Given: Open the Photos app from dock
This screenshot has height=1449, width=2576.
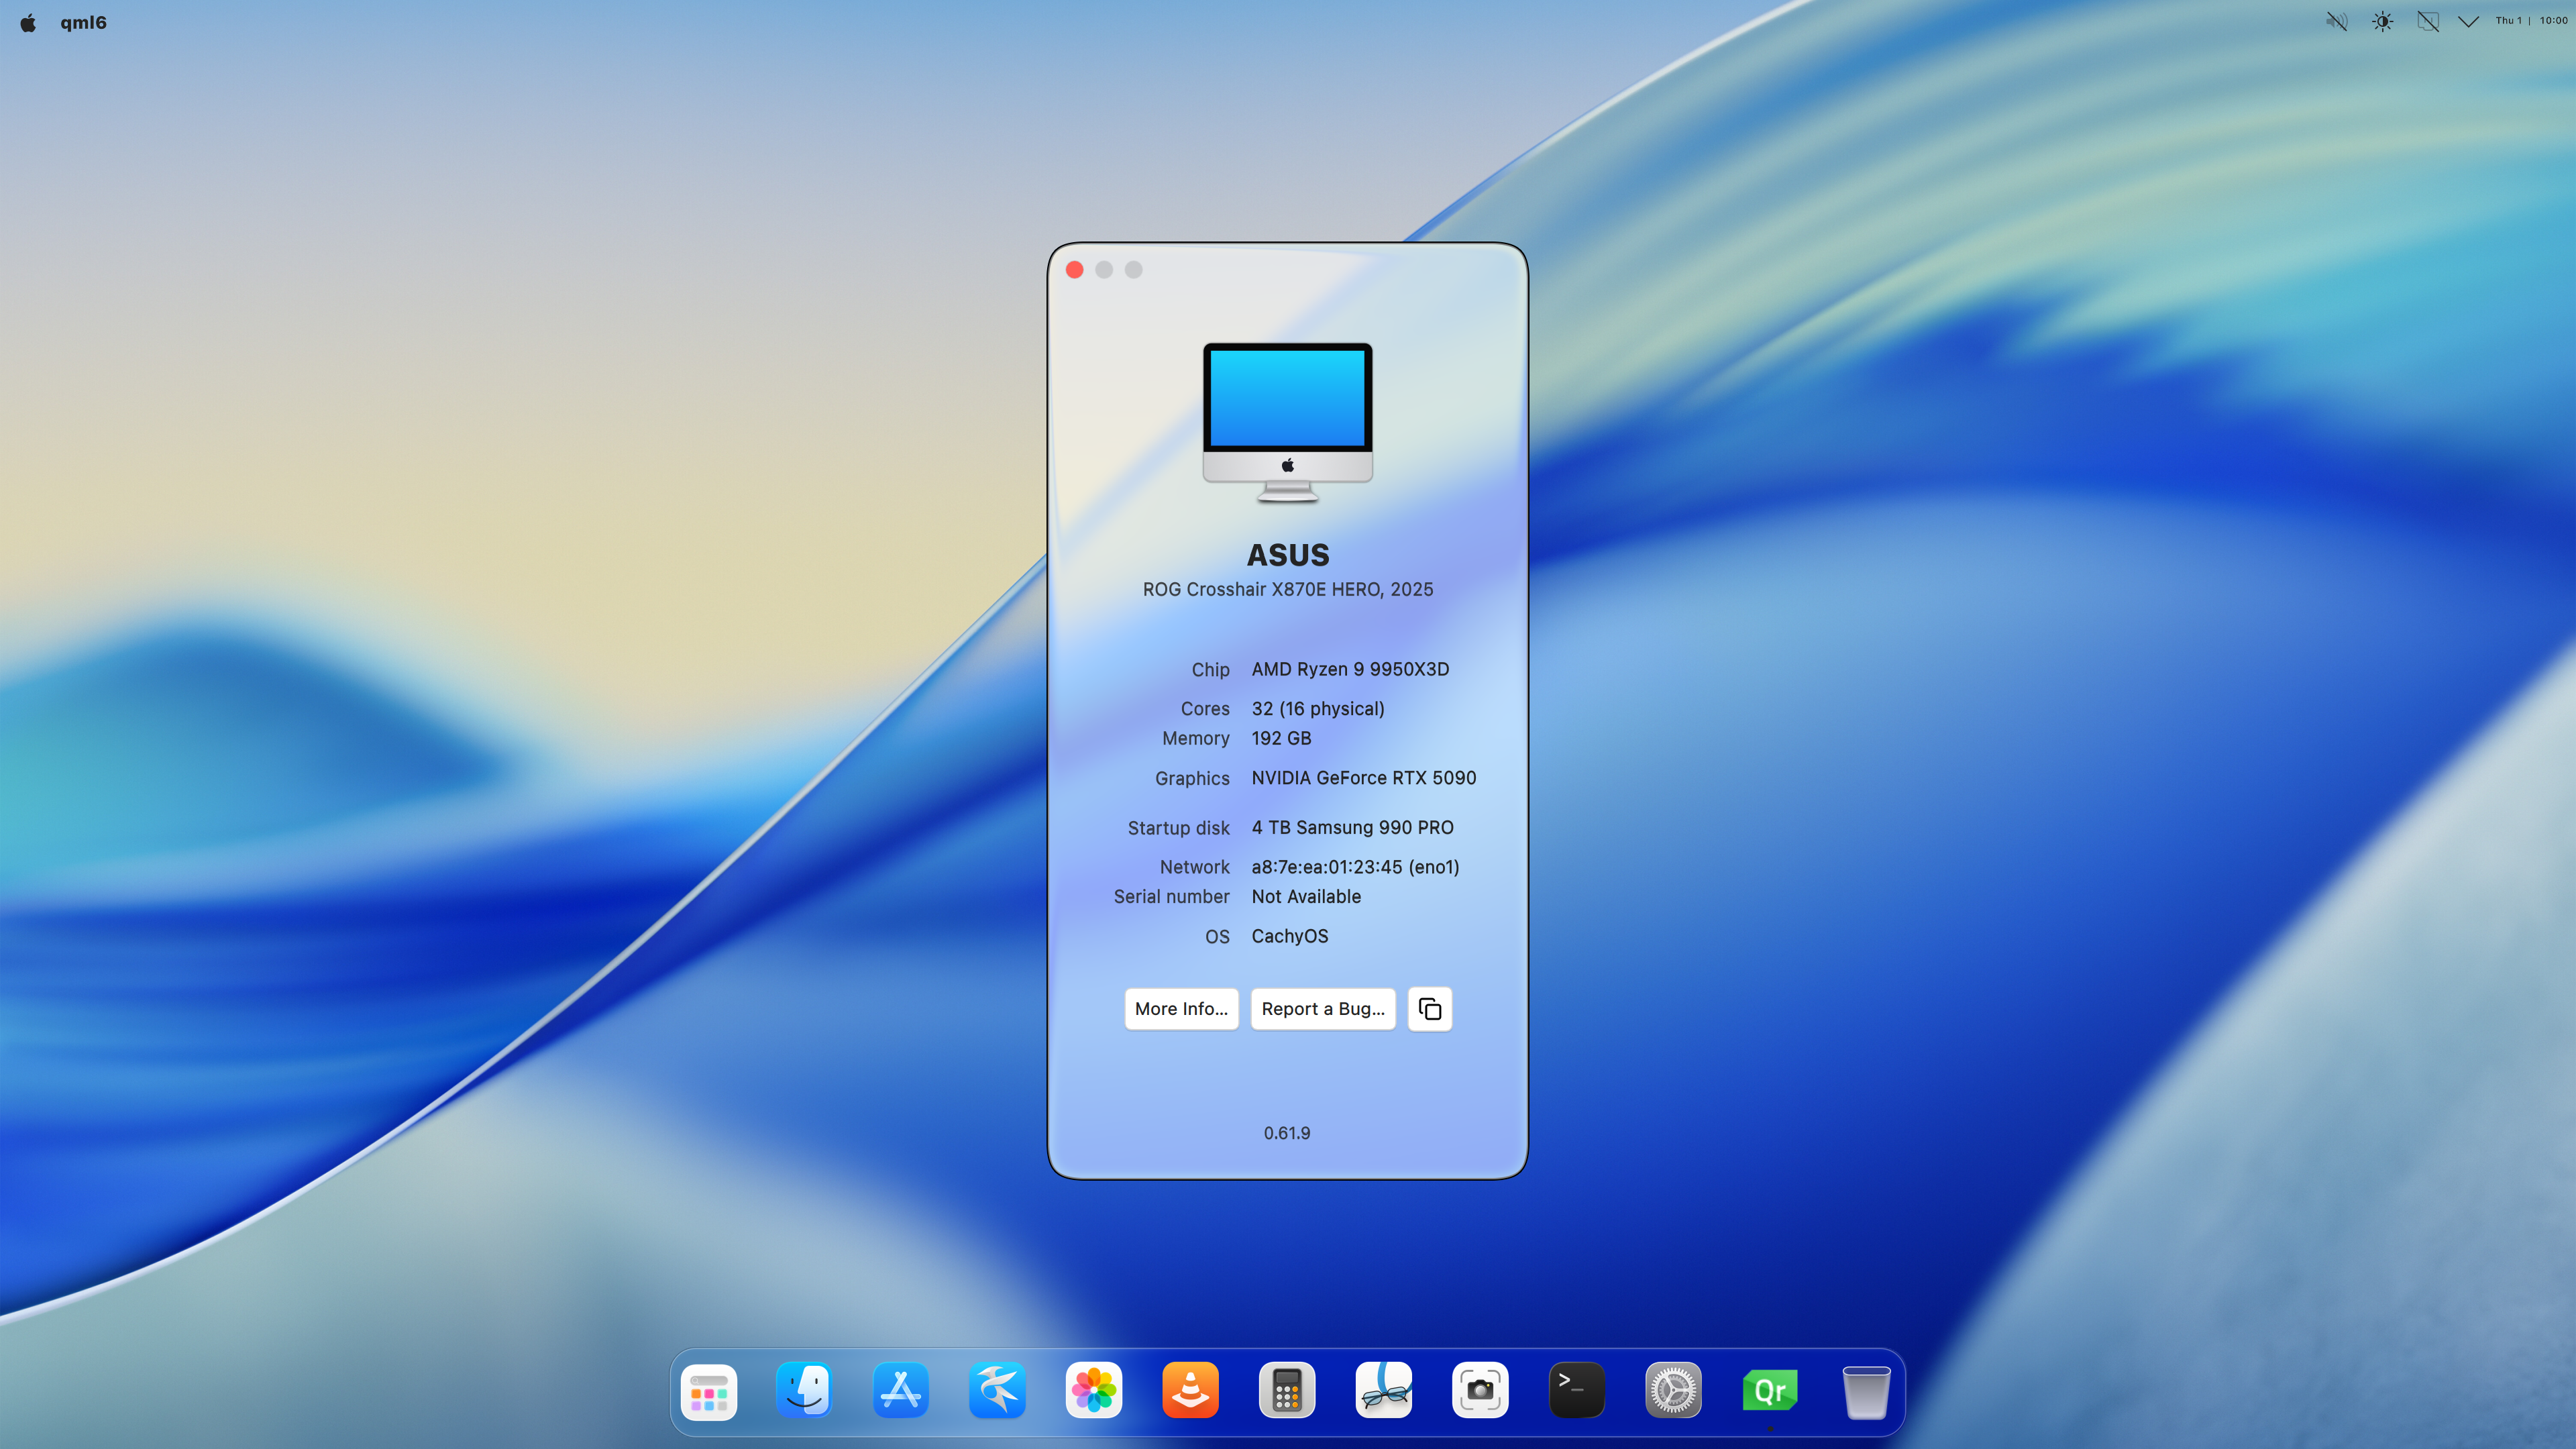Looking at the screenshot, I should (x=1094, y=1391).
